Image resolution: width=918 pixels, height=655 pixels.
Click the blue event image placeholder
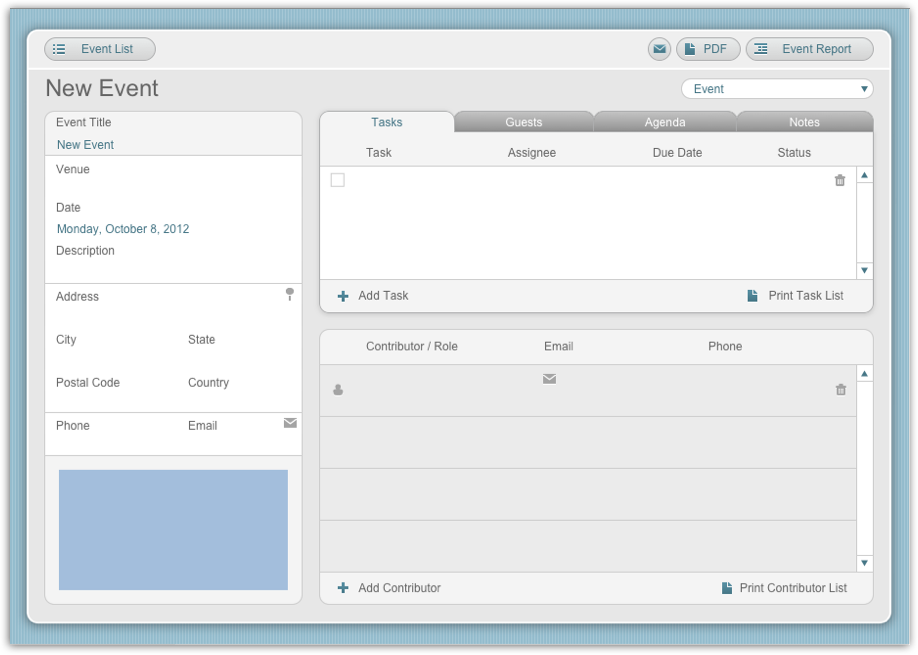pos(172,530)
